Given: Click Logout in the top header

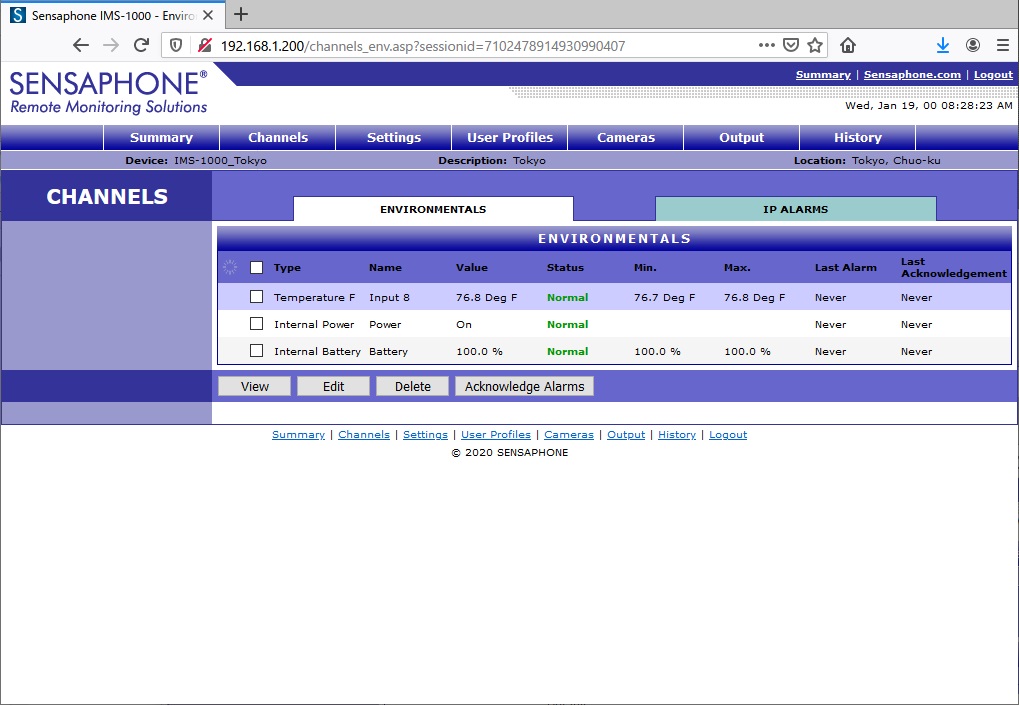Looking at the screenshot, I should pyautogui.click(x=993, y=75).
